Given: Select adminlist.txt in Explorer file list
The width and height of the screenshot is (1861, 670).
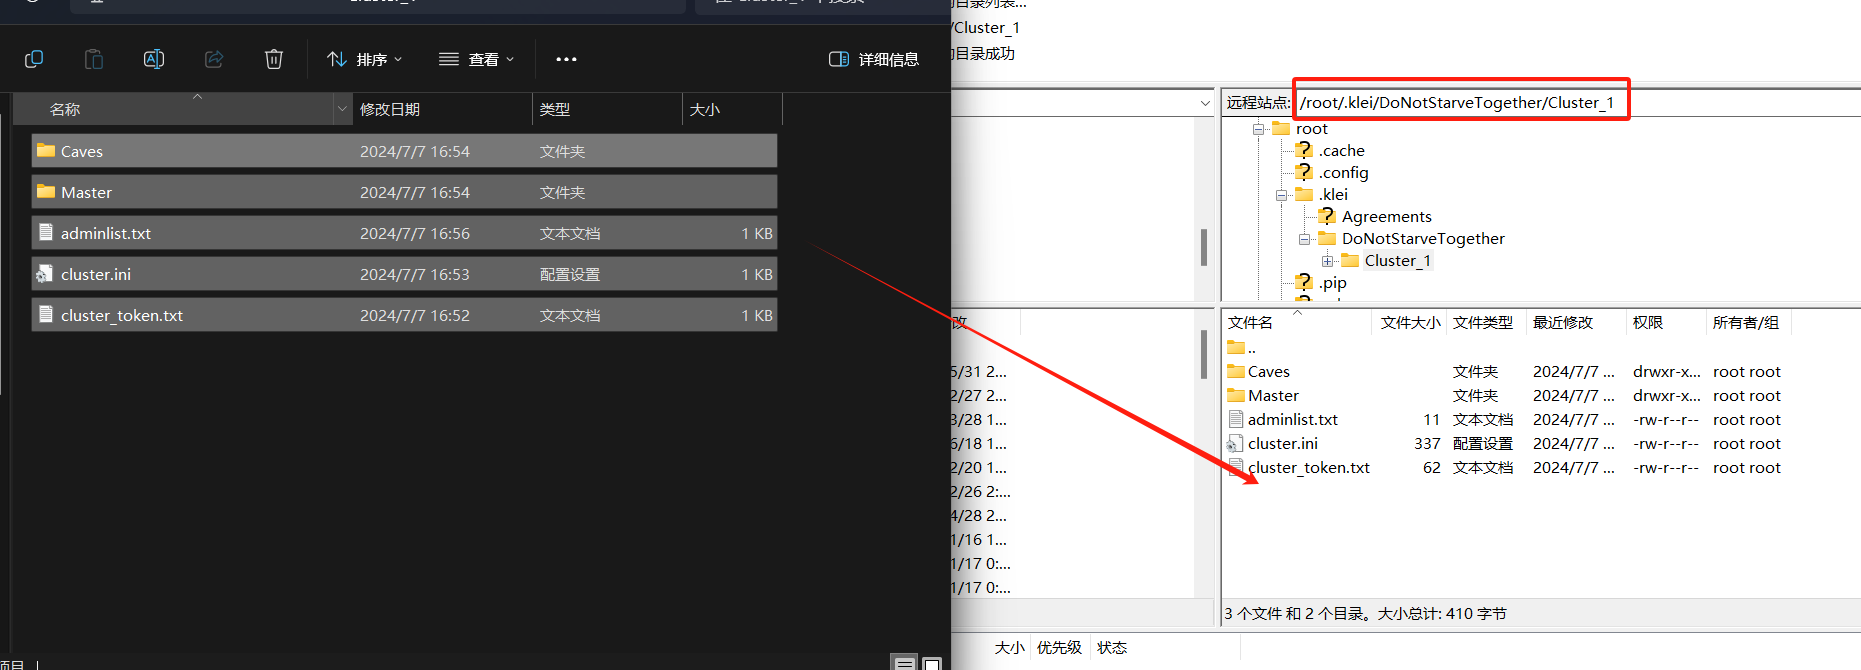Looking at the screenshot, I should point(404,233).
